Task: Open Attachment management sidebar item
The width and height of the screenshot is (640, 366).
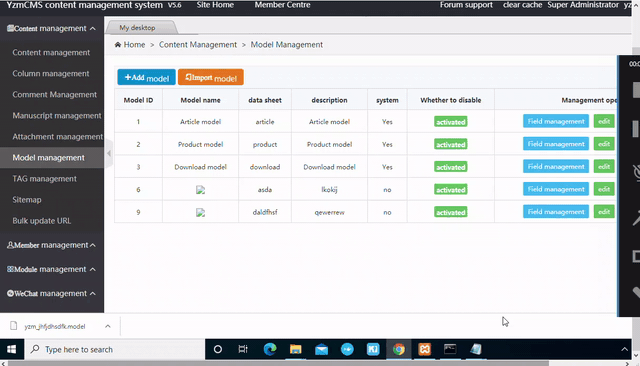Action: (x=58, y=137)
